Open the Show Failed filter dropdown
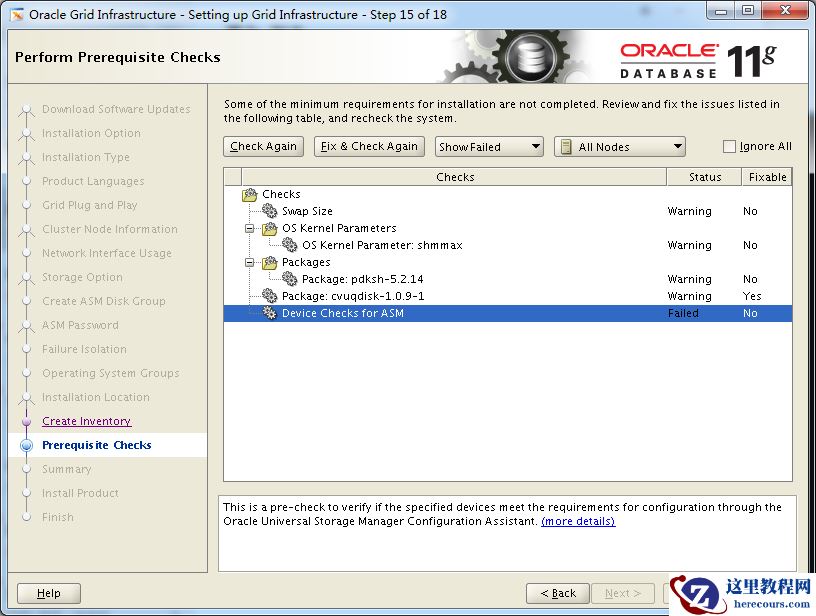Image resolution: width=816 pixels, height=616 pixels. click(489, 147)
